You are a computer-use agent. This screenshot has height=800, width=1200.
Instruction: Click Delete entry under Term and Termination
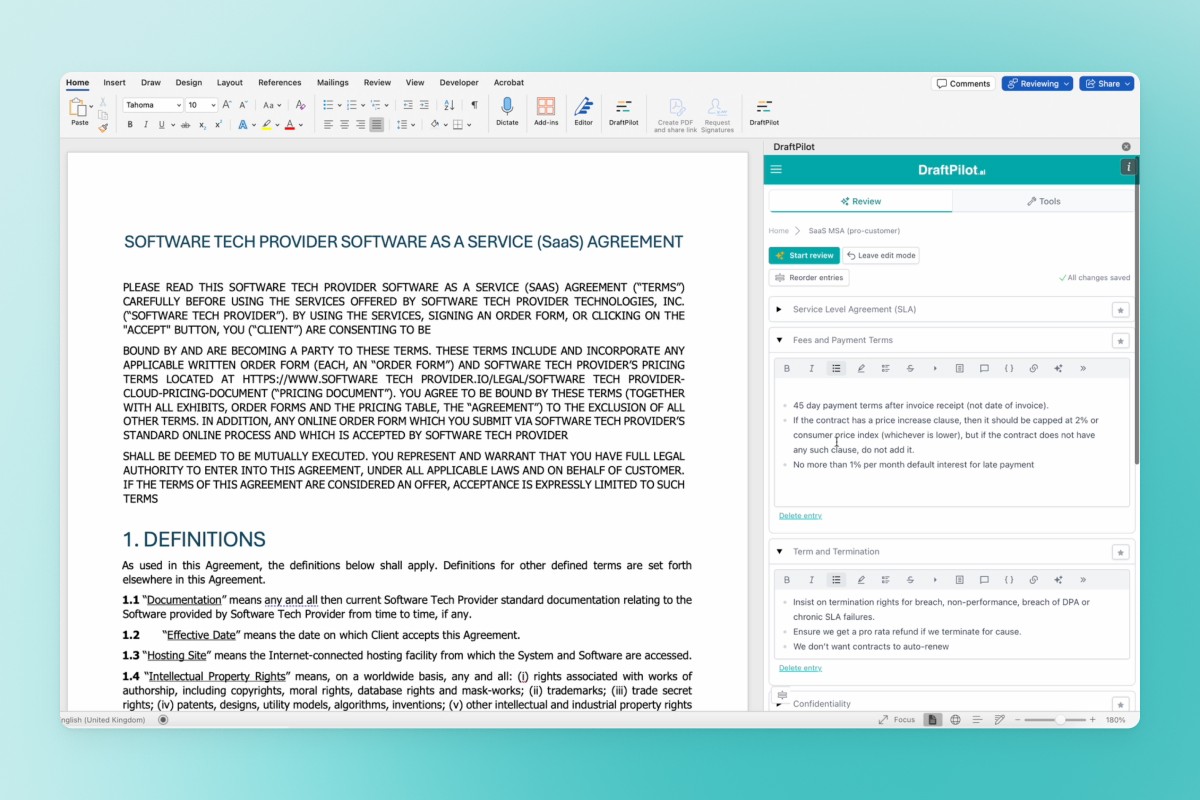800,668
